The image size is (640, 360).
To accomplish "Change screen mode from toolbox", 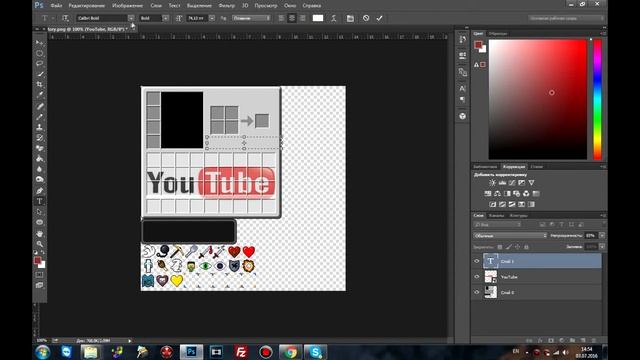I will point(40,285).
